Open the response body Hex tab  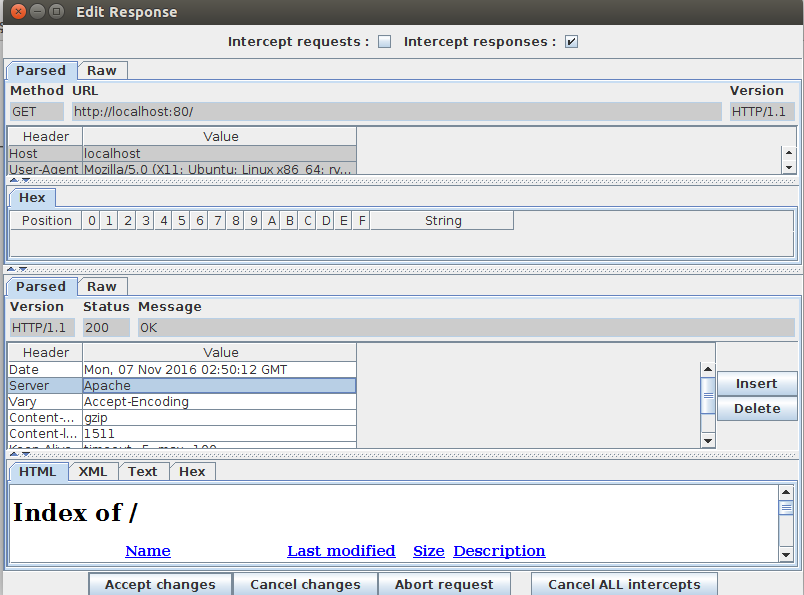pos(192,471)
